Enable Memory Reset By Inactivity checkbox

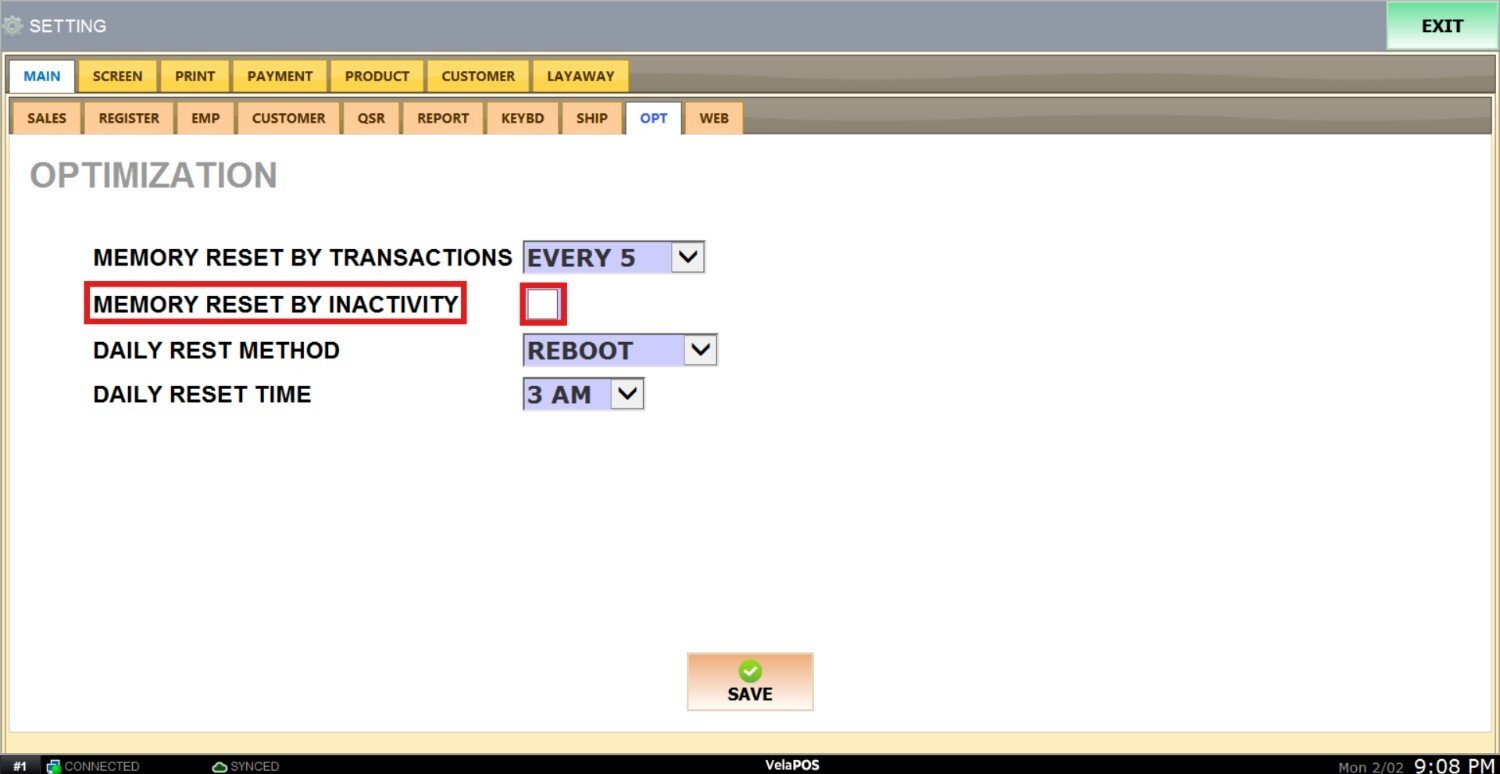(543, 304)
